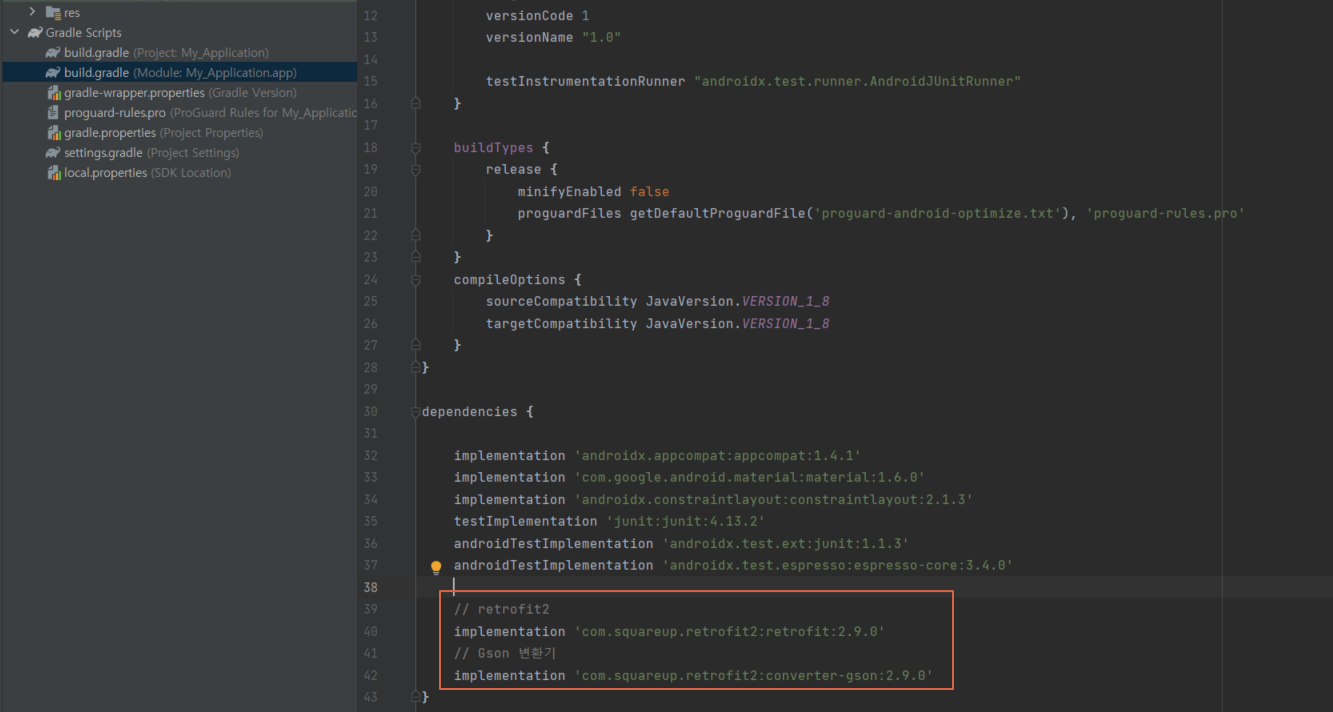Select build.gradle (Module: My_Application.app)
Image resolution: width=1333 pixels, height=712 pixels.
pos(180,72)
